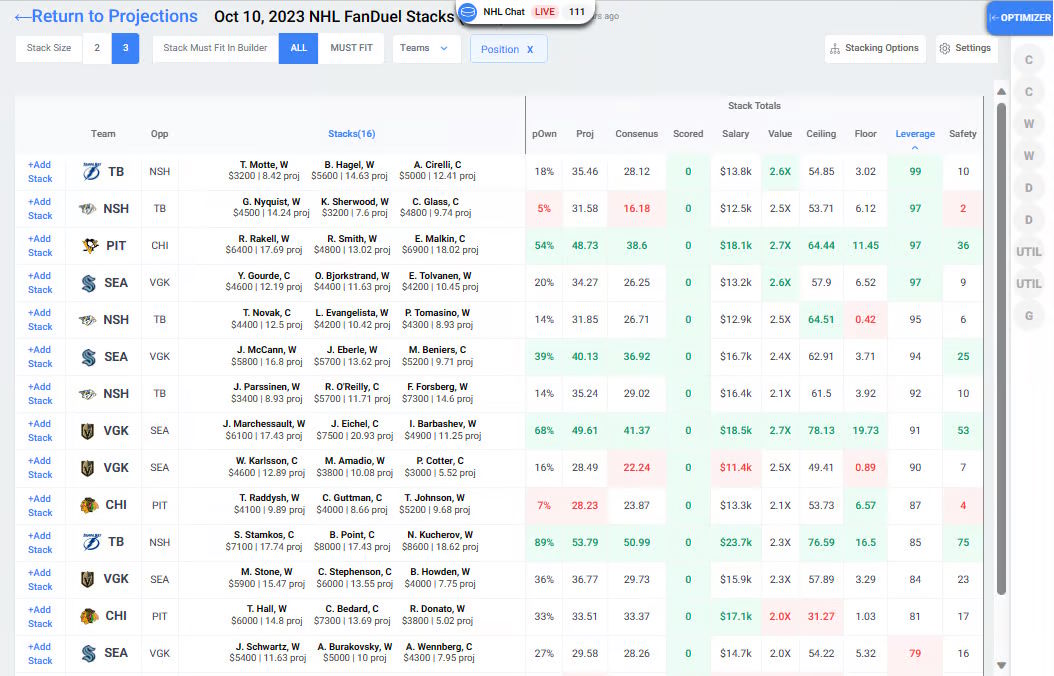Click the LIVE badge in NHL Chat
This screenshot has height=676, width=1054.
[544, 11]
